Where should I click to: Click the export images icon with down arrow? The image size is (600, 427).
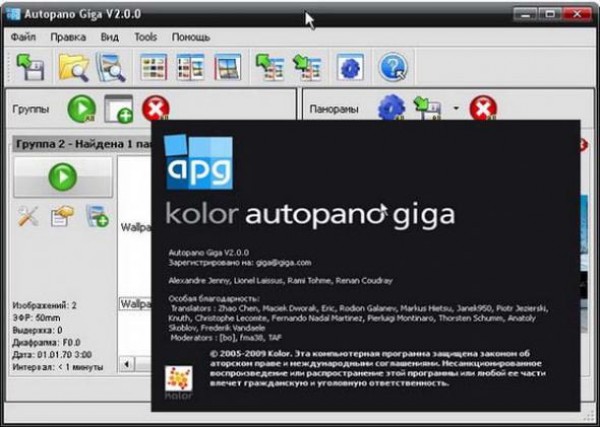point(307,67)
